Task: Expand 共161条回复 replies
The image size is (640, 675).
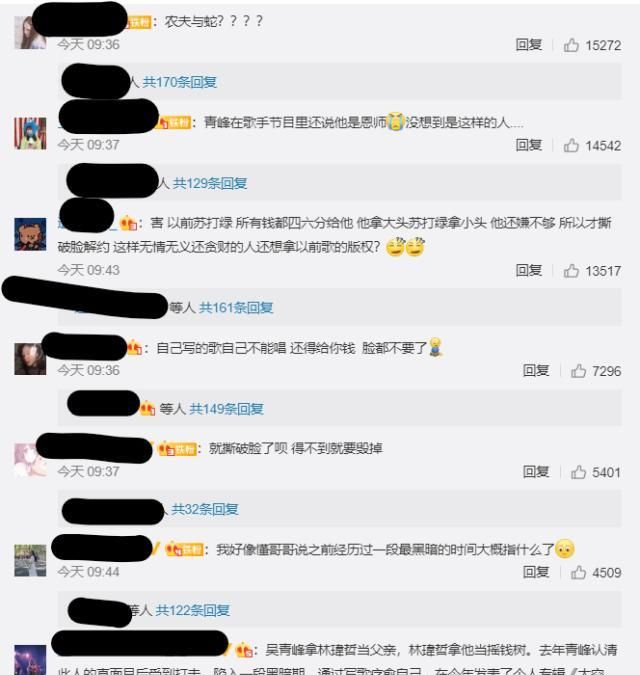Action: tap(236, 307)
